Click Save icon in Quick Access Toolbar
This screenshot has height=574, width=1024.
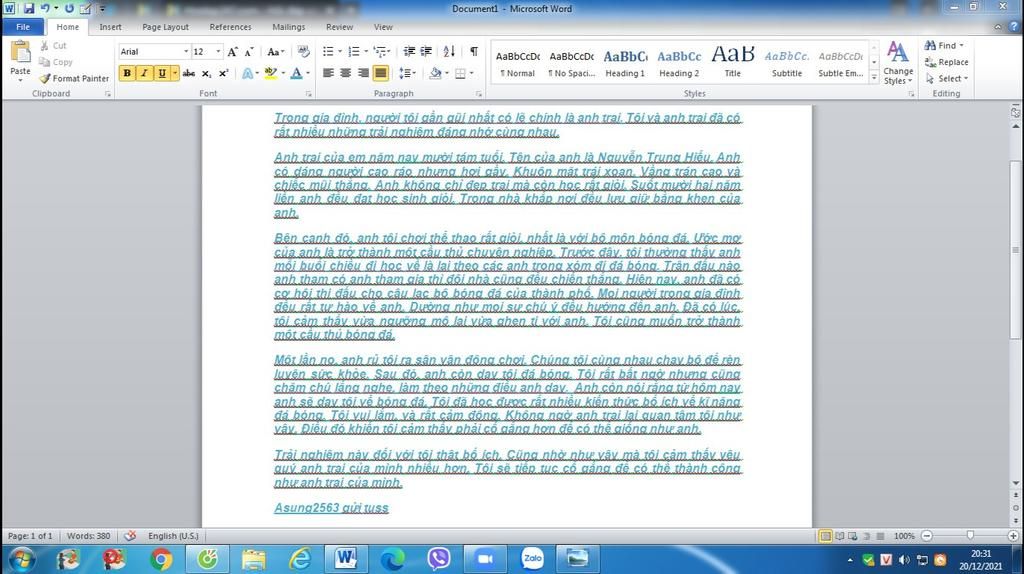pos(29,8)
